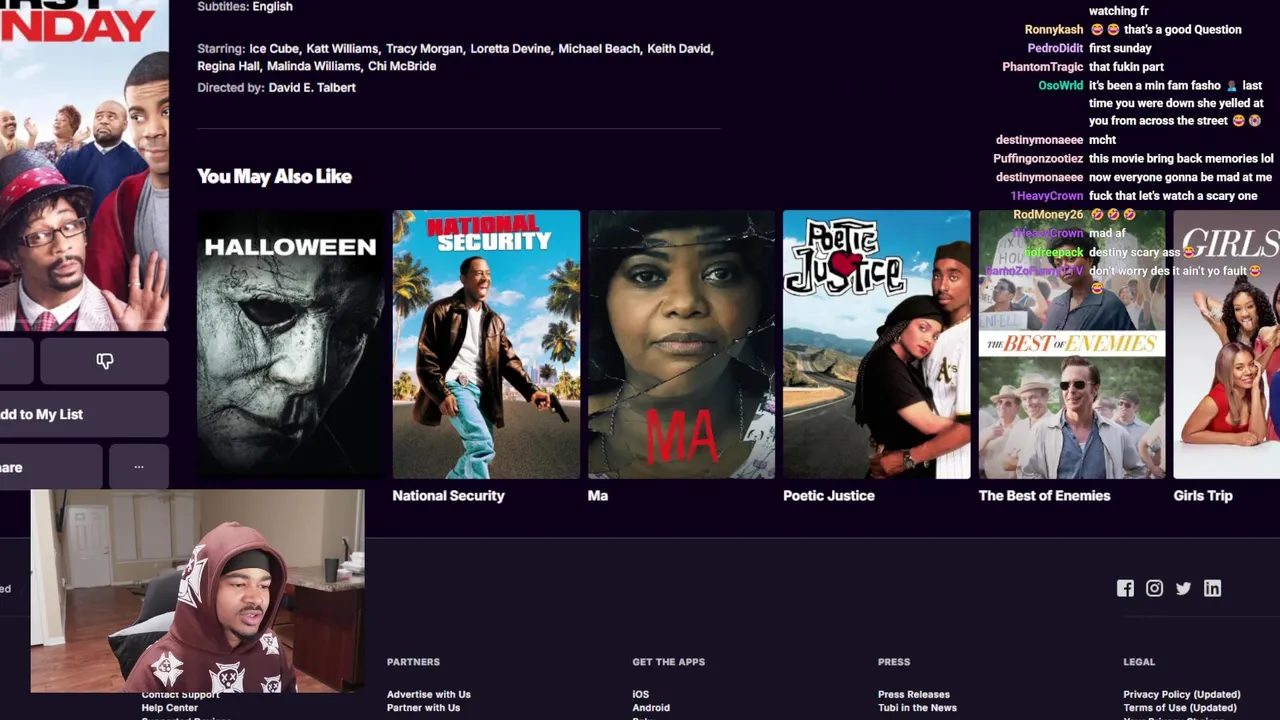Open the Girls Trip poster
This screenshot has height=720, width=1280.
pos(1227,344)
